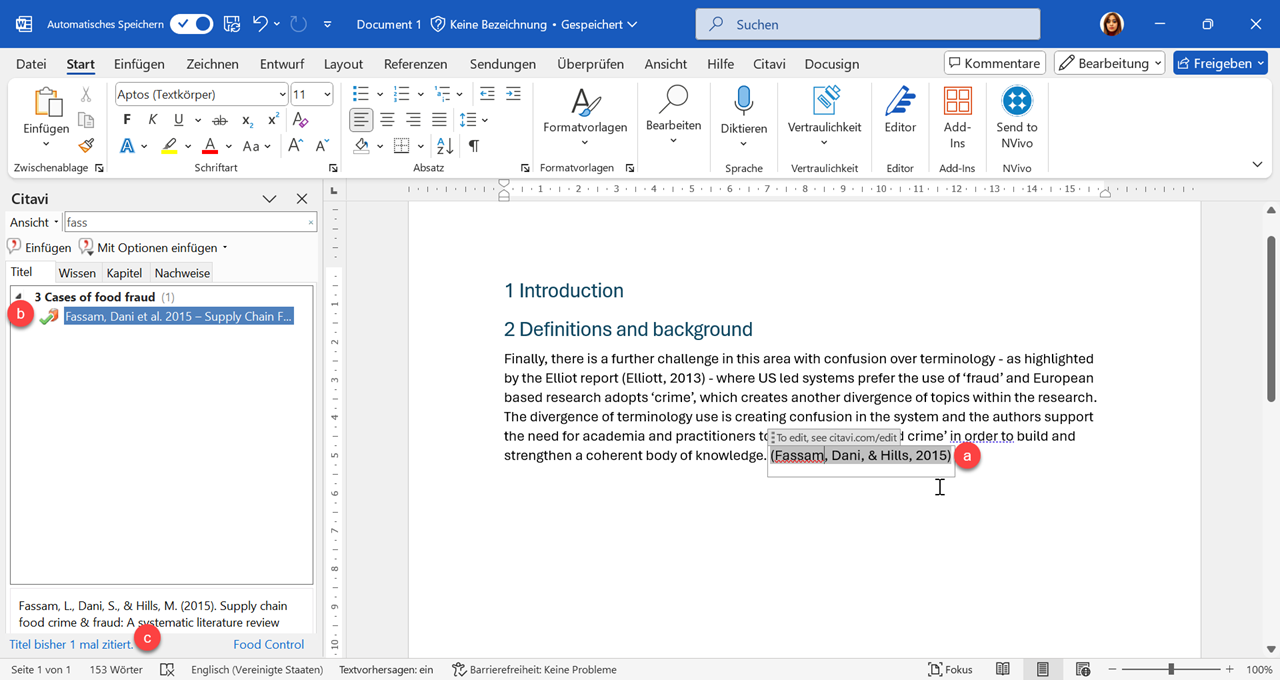The height and width of the screenshot is (680, 1280).
Task: Click the Diktieren microphone icon
Action: pyautogui.click(x=743, y=102)
